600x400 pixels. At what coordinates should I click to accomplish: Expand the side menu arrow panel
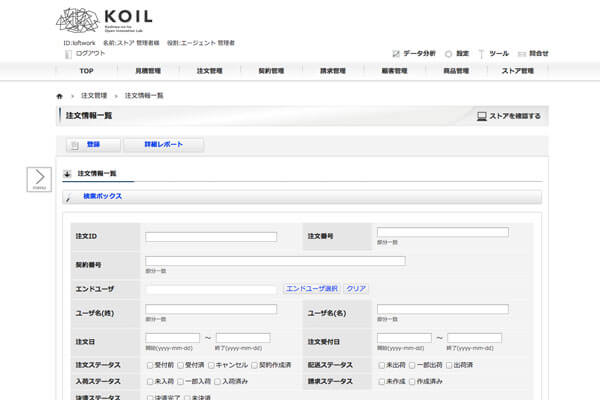(38, 179)
